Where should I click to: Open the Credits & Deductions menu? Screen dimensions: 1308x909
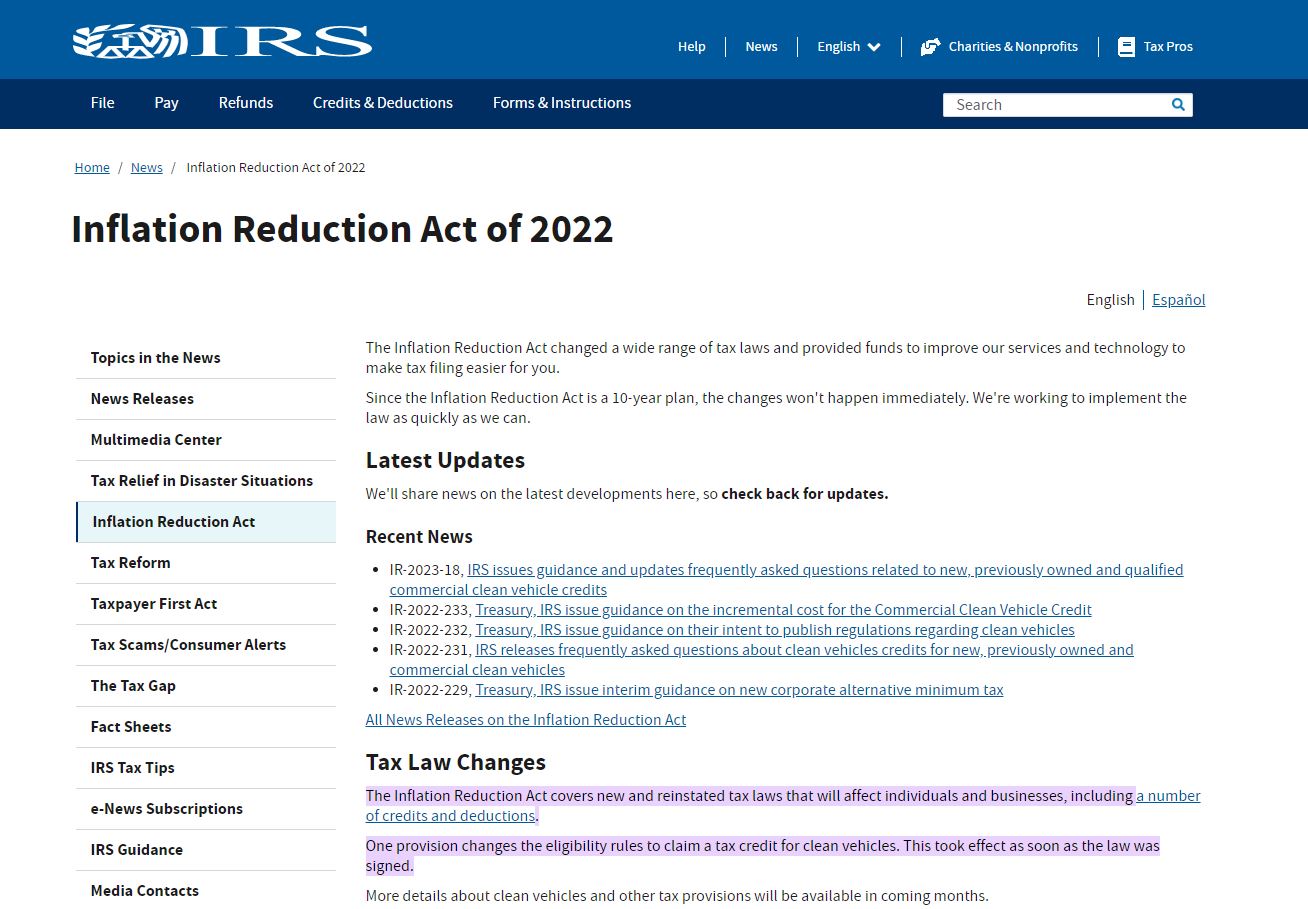pyautogui.click(x=383, y=103)
